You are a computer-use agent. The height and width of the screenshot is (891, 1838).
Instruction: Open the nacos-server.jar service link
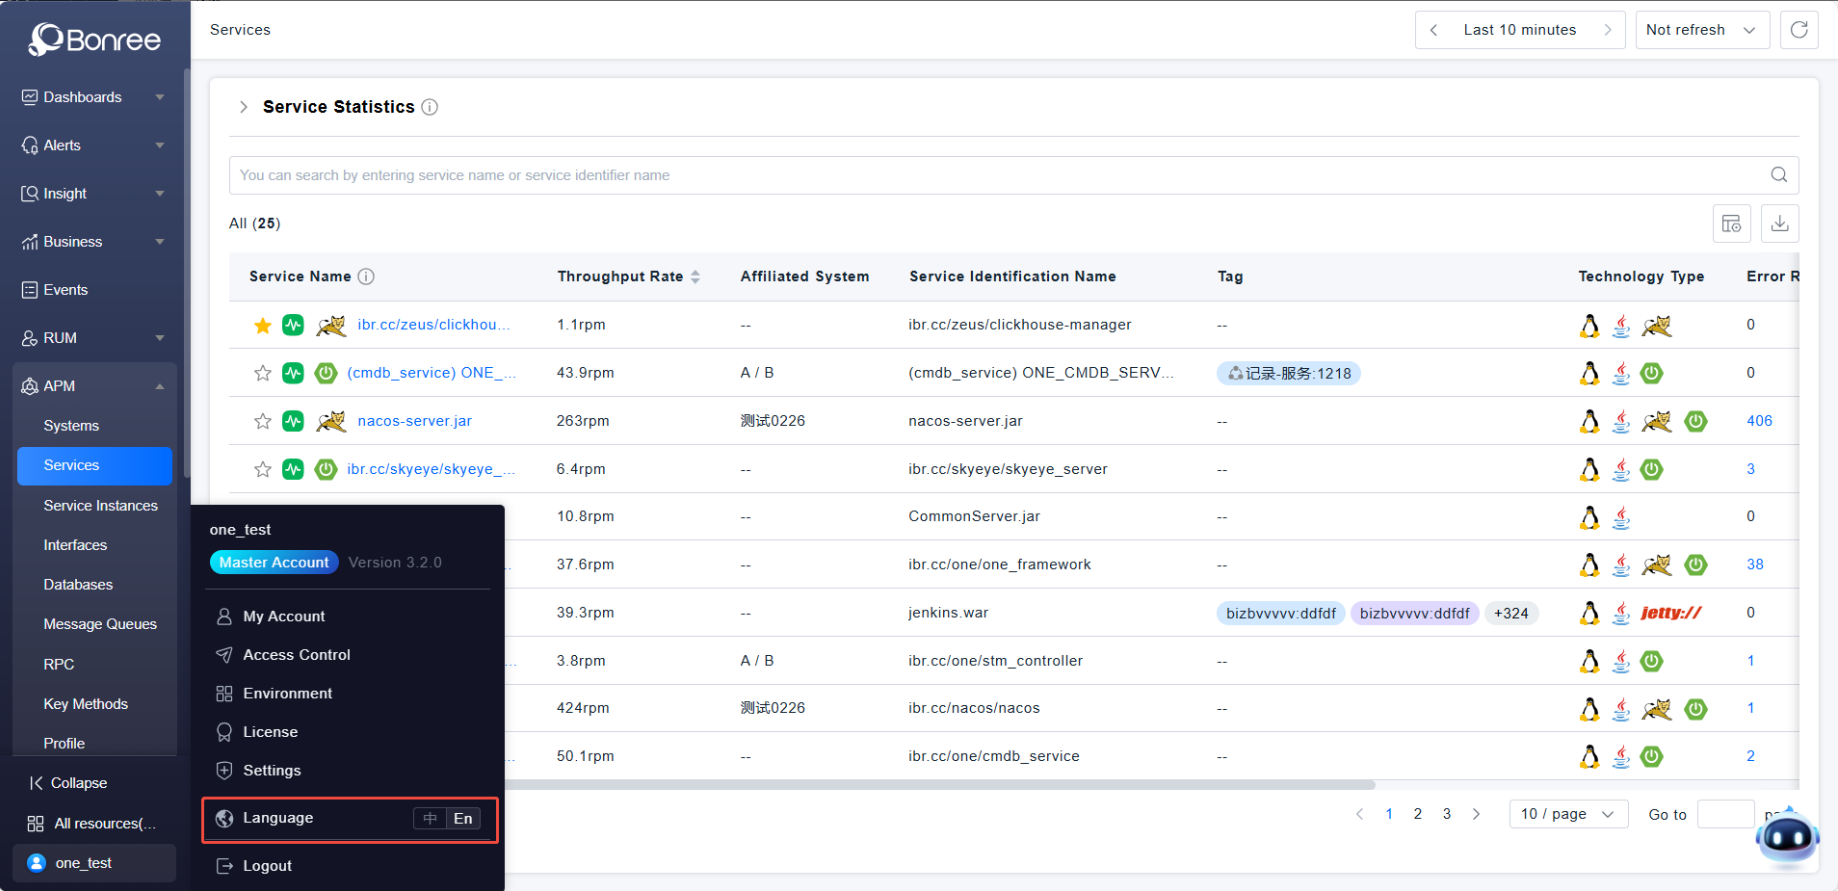tap(414, 421)
